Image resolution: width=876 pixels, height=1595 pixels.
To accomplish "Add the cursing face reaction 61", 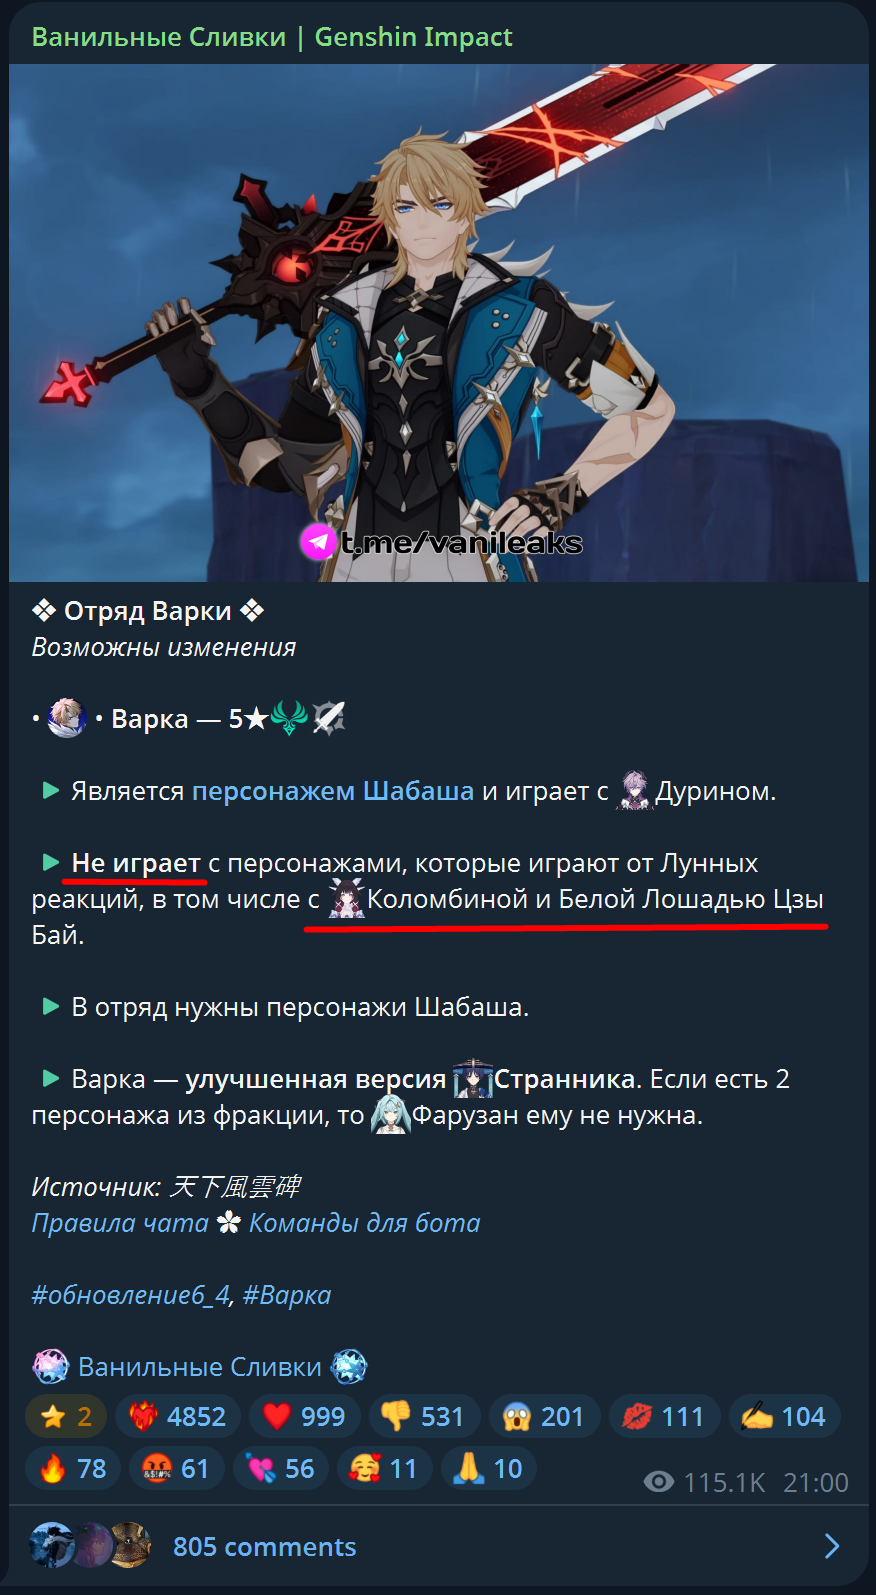I will 176,1468.
